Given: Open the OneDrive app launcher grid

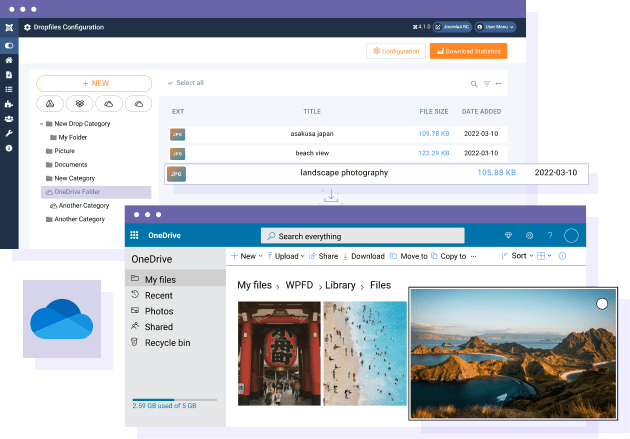Looking at the screenshot, I should point(134,235).
